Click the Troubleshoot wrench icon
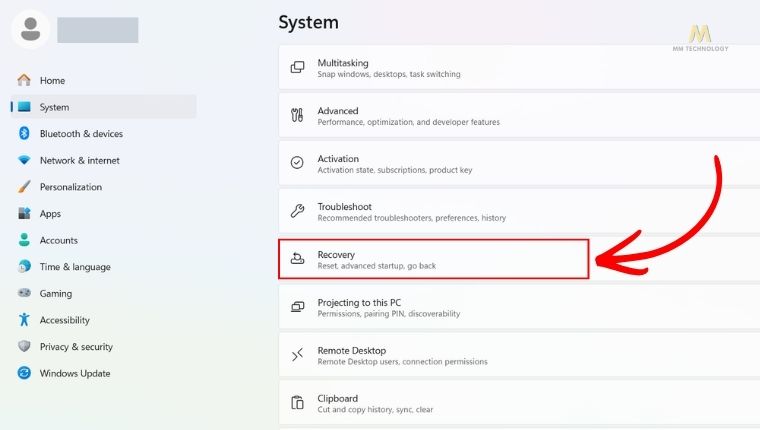This screenshot has height=430, width=760. (x=297, y=211)
